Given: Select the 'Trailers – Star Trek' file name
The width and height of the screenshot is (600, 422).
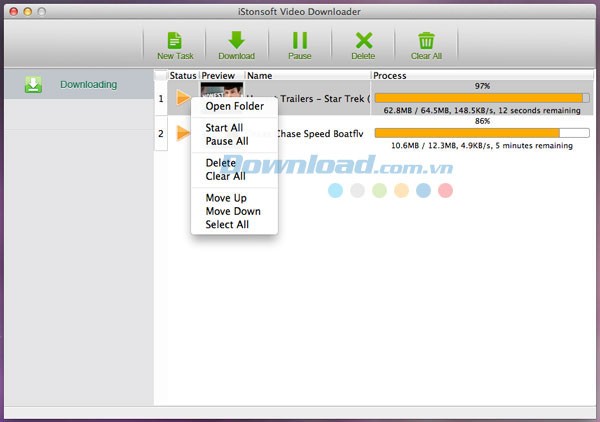Looking at the screenshot, I should (325, 99).
